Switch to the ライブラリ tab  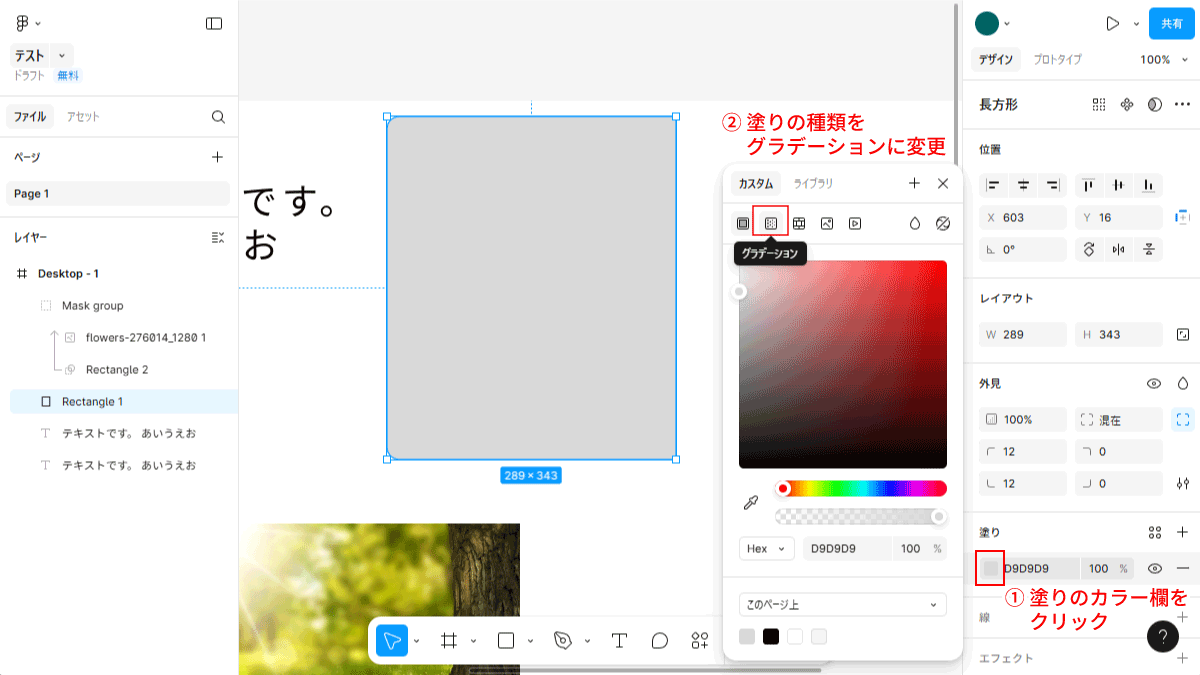coord(813,183)
